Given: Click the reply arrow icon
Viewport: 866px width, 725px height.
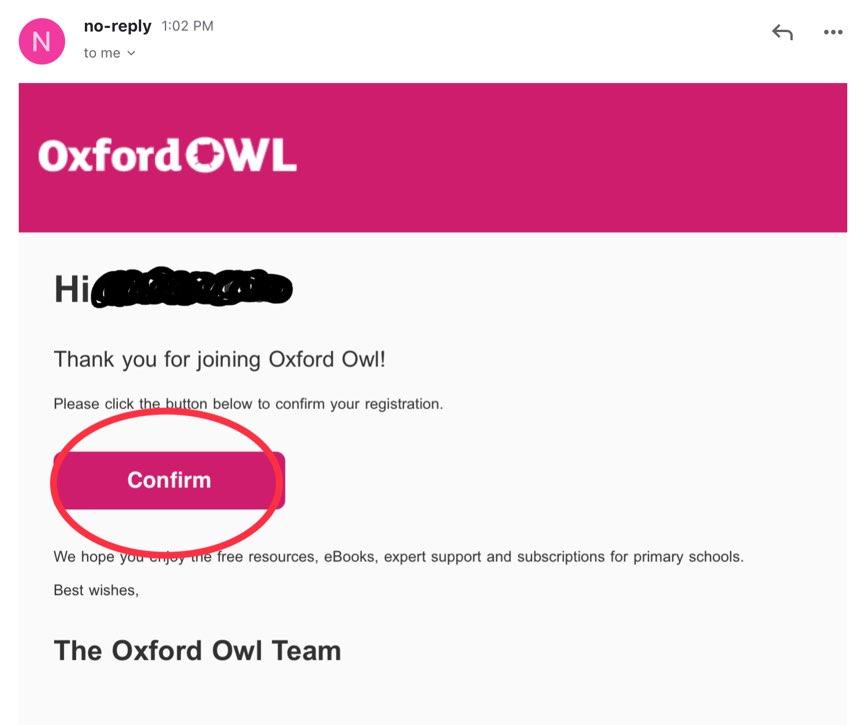Looking at the screenshot, I should pyautogui.click(x=783, y=33).
